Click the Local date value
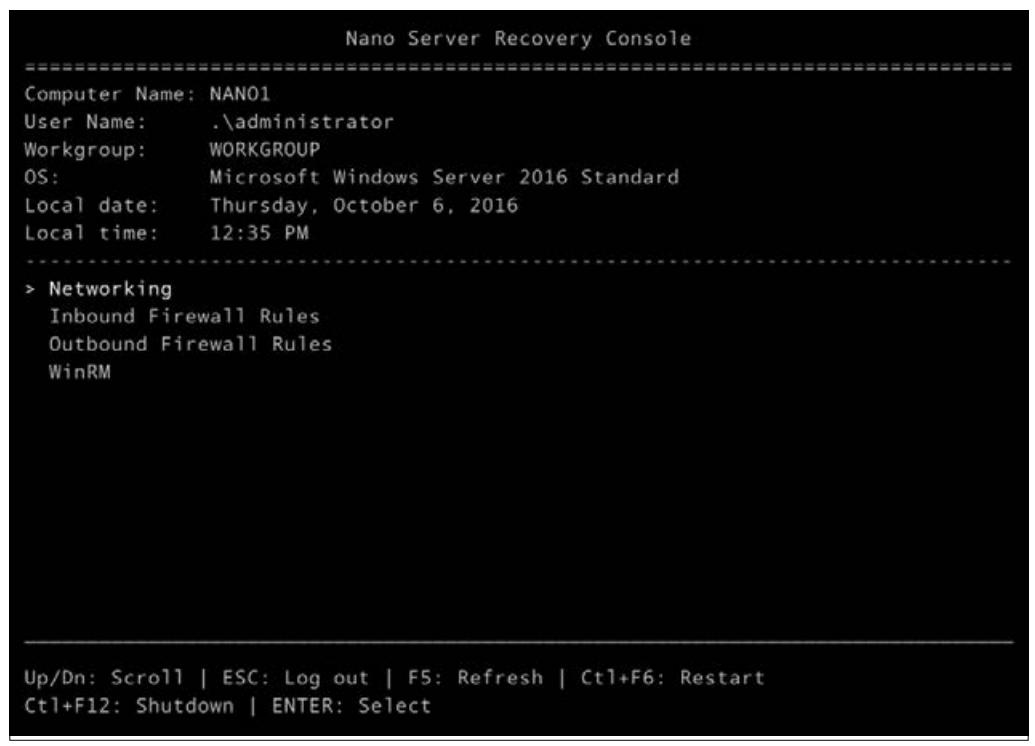1035x746 pixels. click(364, 205)
